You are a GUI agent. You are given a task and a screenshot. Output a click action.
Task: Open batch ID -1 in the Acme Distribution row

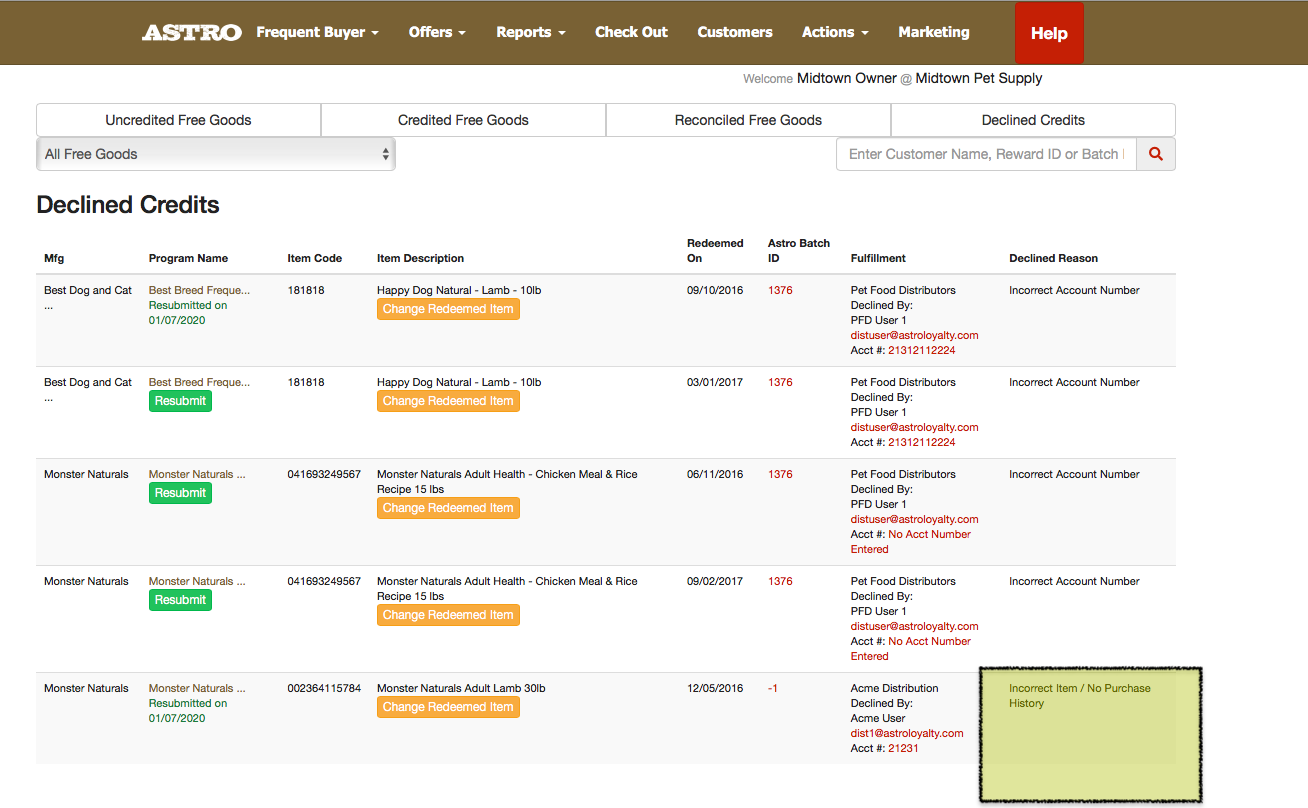[x=773, y=688]
